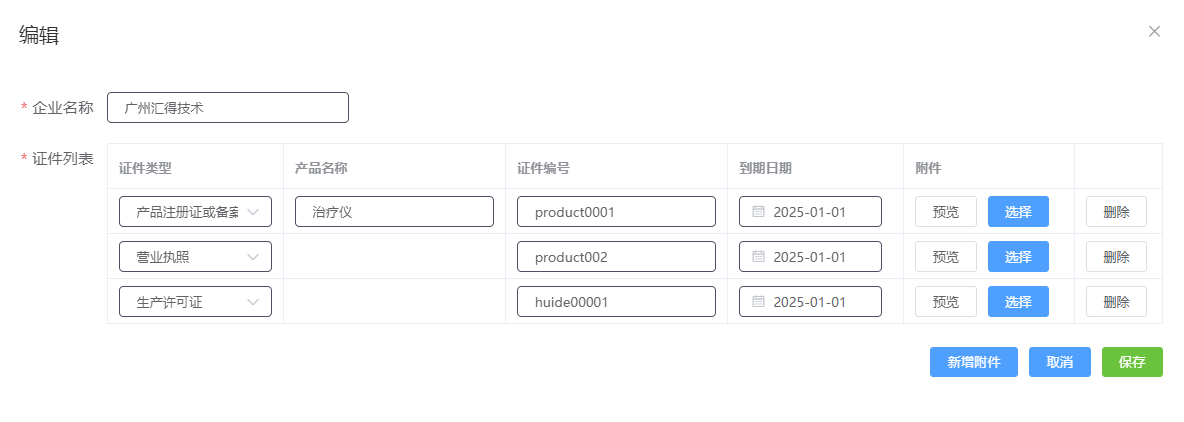Click calendar icon in huide00001 row date
This screenshot has height=422, width=1184.
tap(758, 302)
